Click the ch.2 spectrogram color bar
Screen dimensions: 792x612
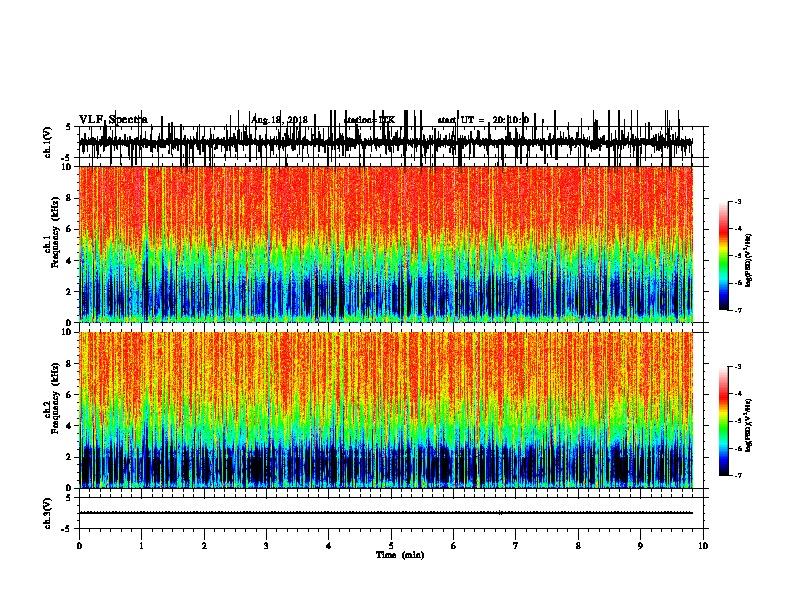pos(724,421)
